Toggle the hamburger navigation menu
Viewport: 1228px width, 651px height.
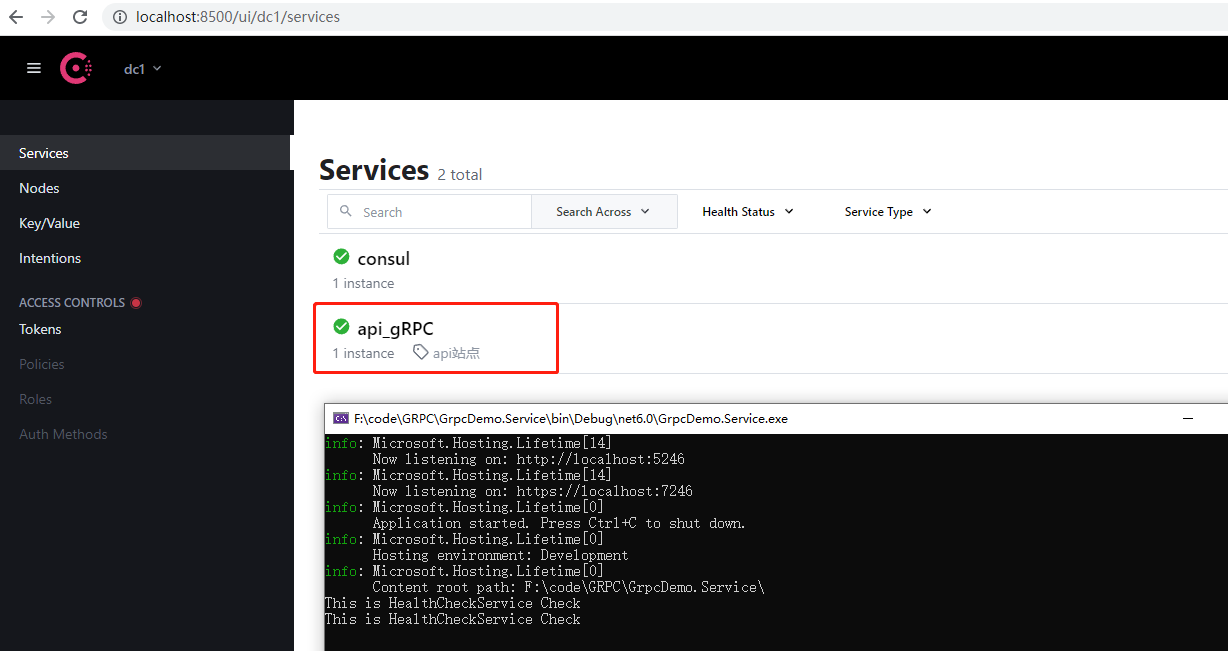[34, 68]
